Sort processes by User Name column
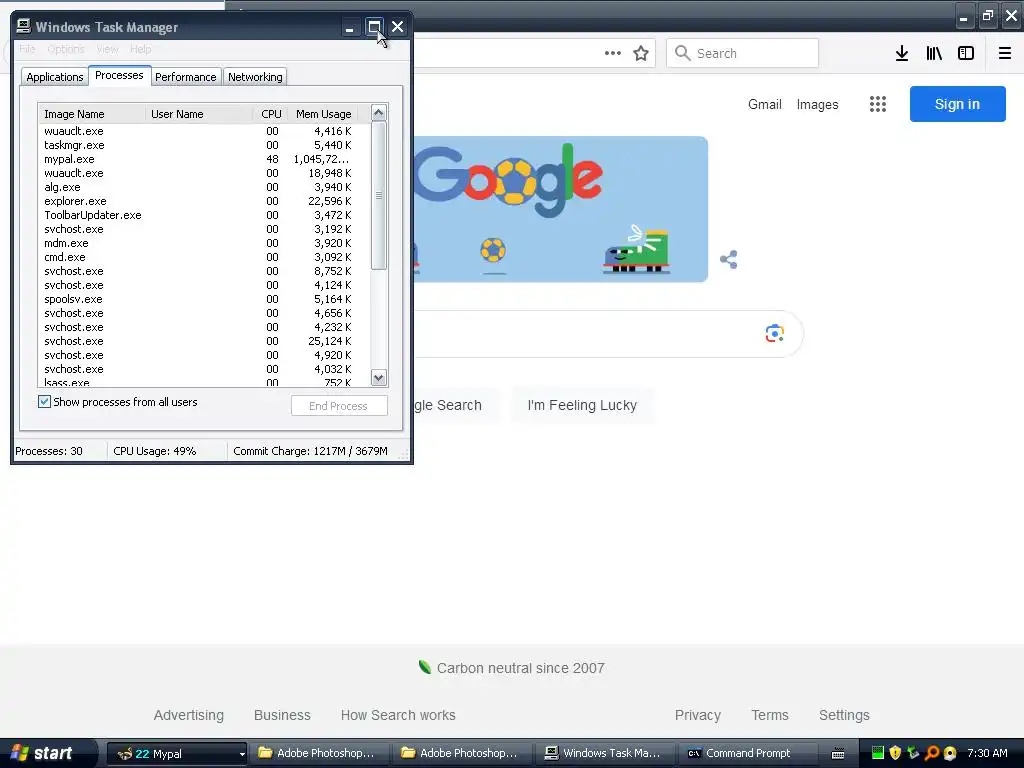1024x768 pixels. (199, 114)
